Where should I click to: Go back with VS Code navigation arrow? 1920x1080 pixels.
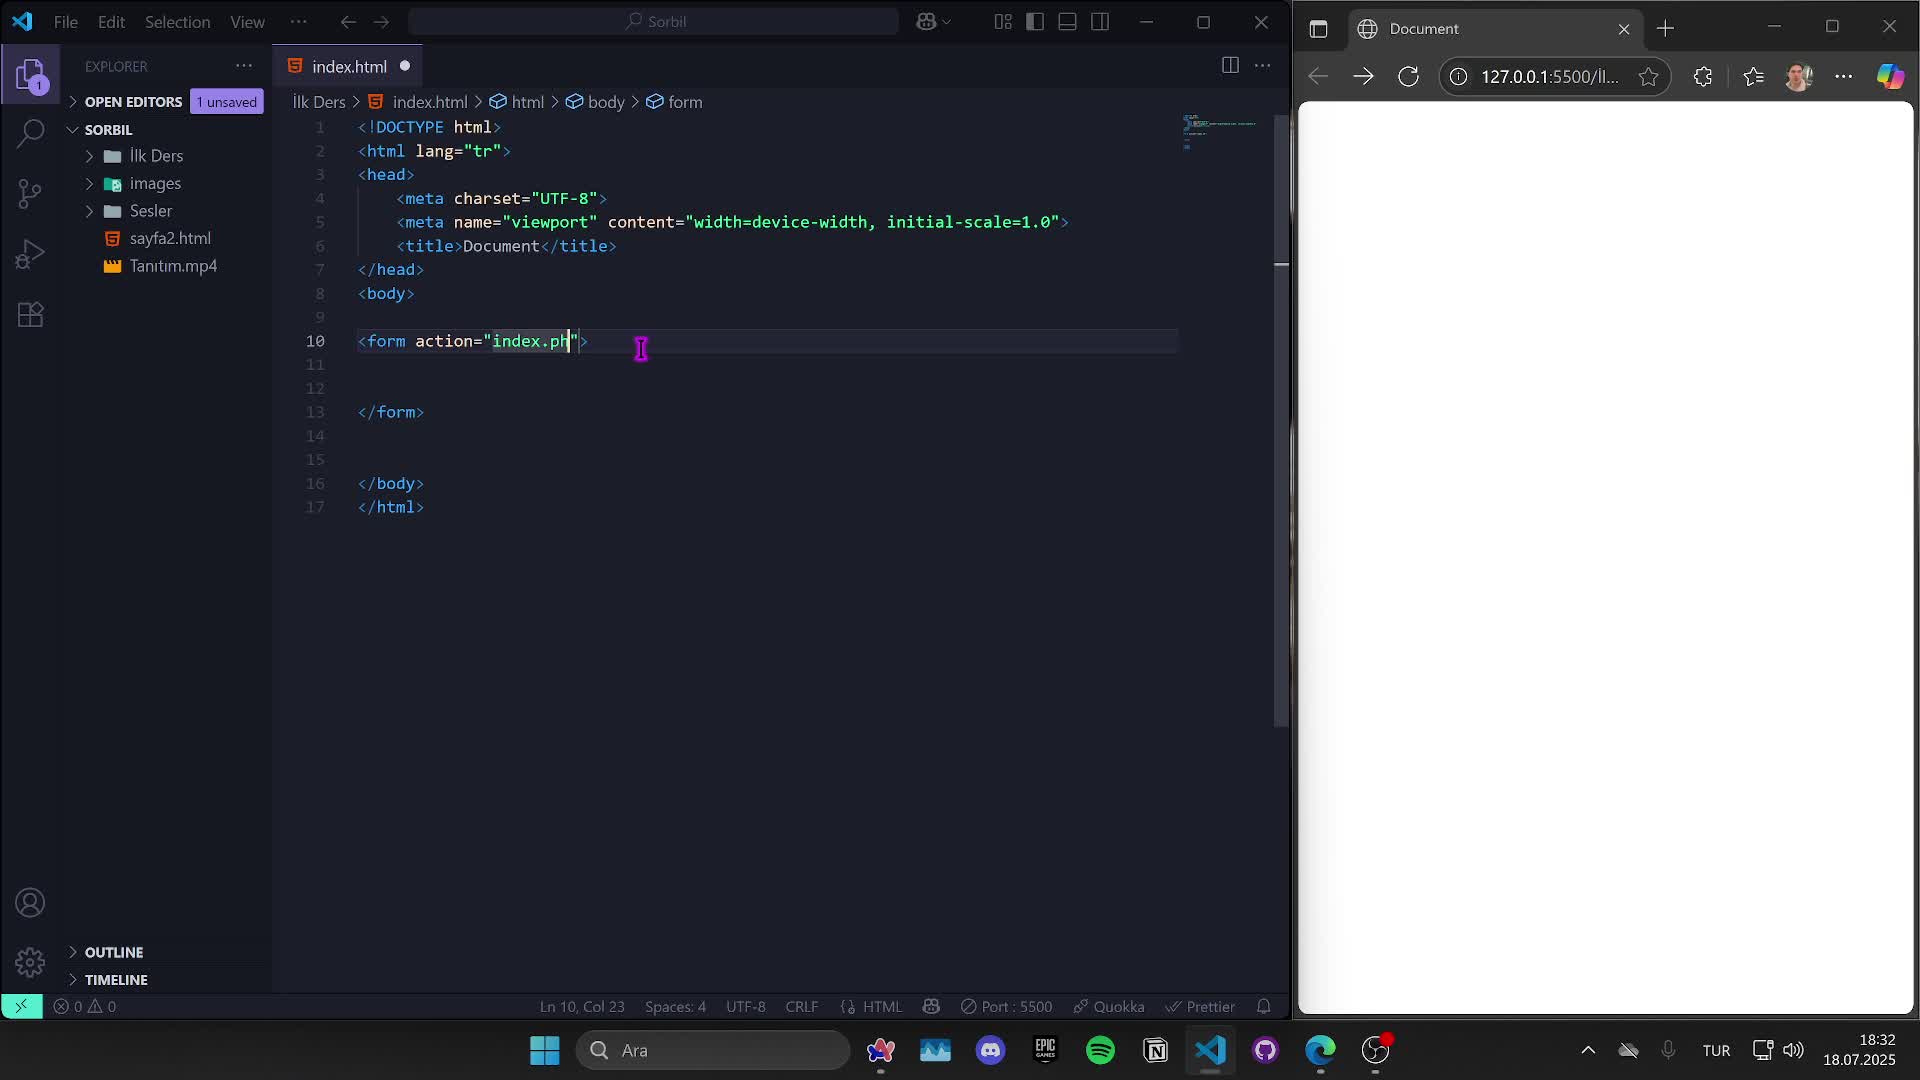click(x=348, y=22)
